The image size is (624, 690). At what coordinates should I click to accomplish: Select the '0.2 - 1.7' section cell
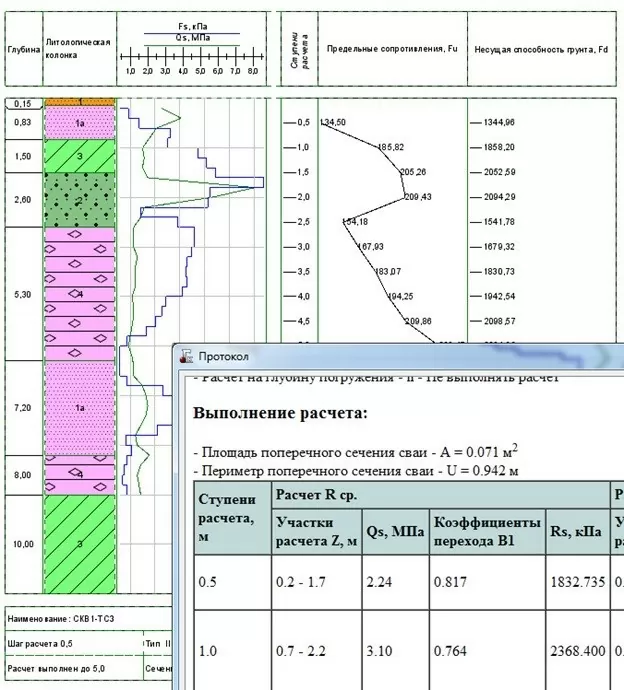point(317,582)
